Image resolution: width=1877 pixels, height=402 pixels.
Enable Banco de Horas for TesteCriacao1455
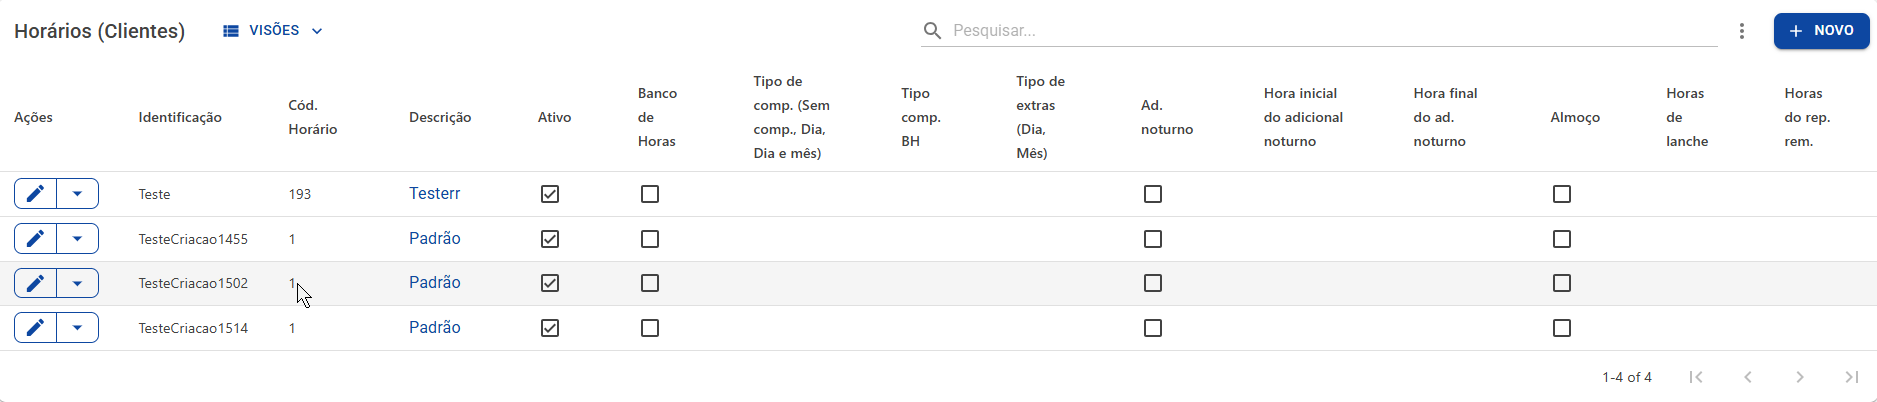click(650, 239)
